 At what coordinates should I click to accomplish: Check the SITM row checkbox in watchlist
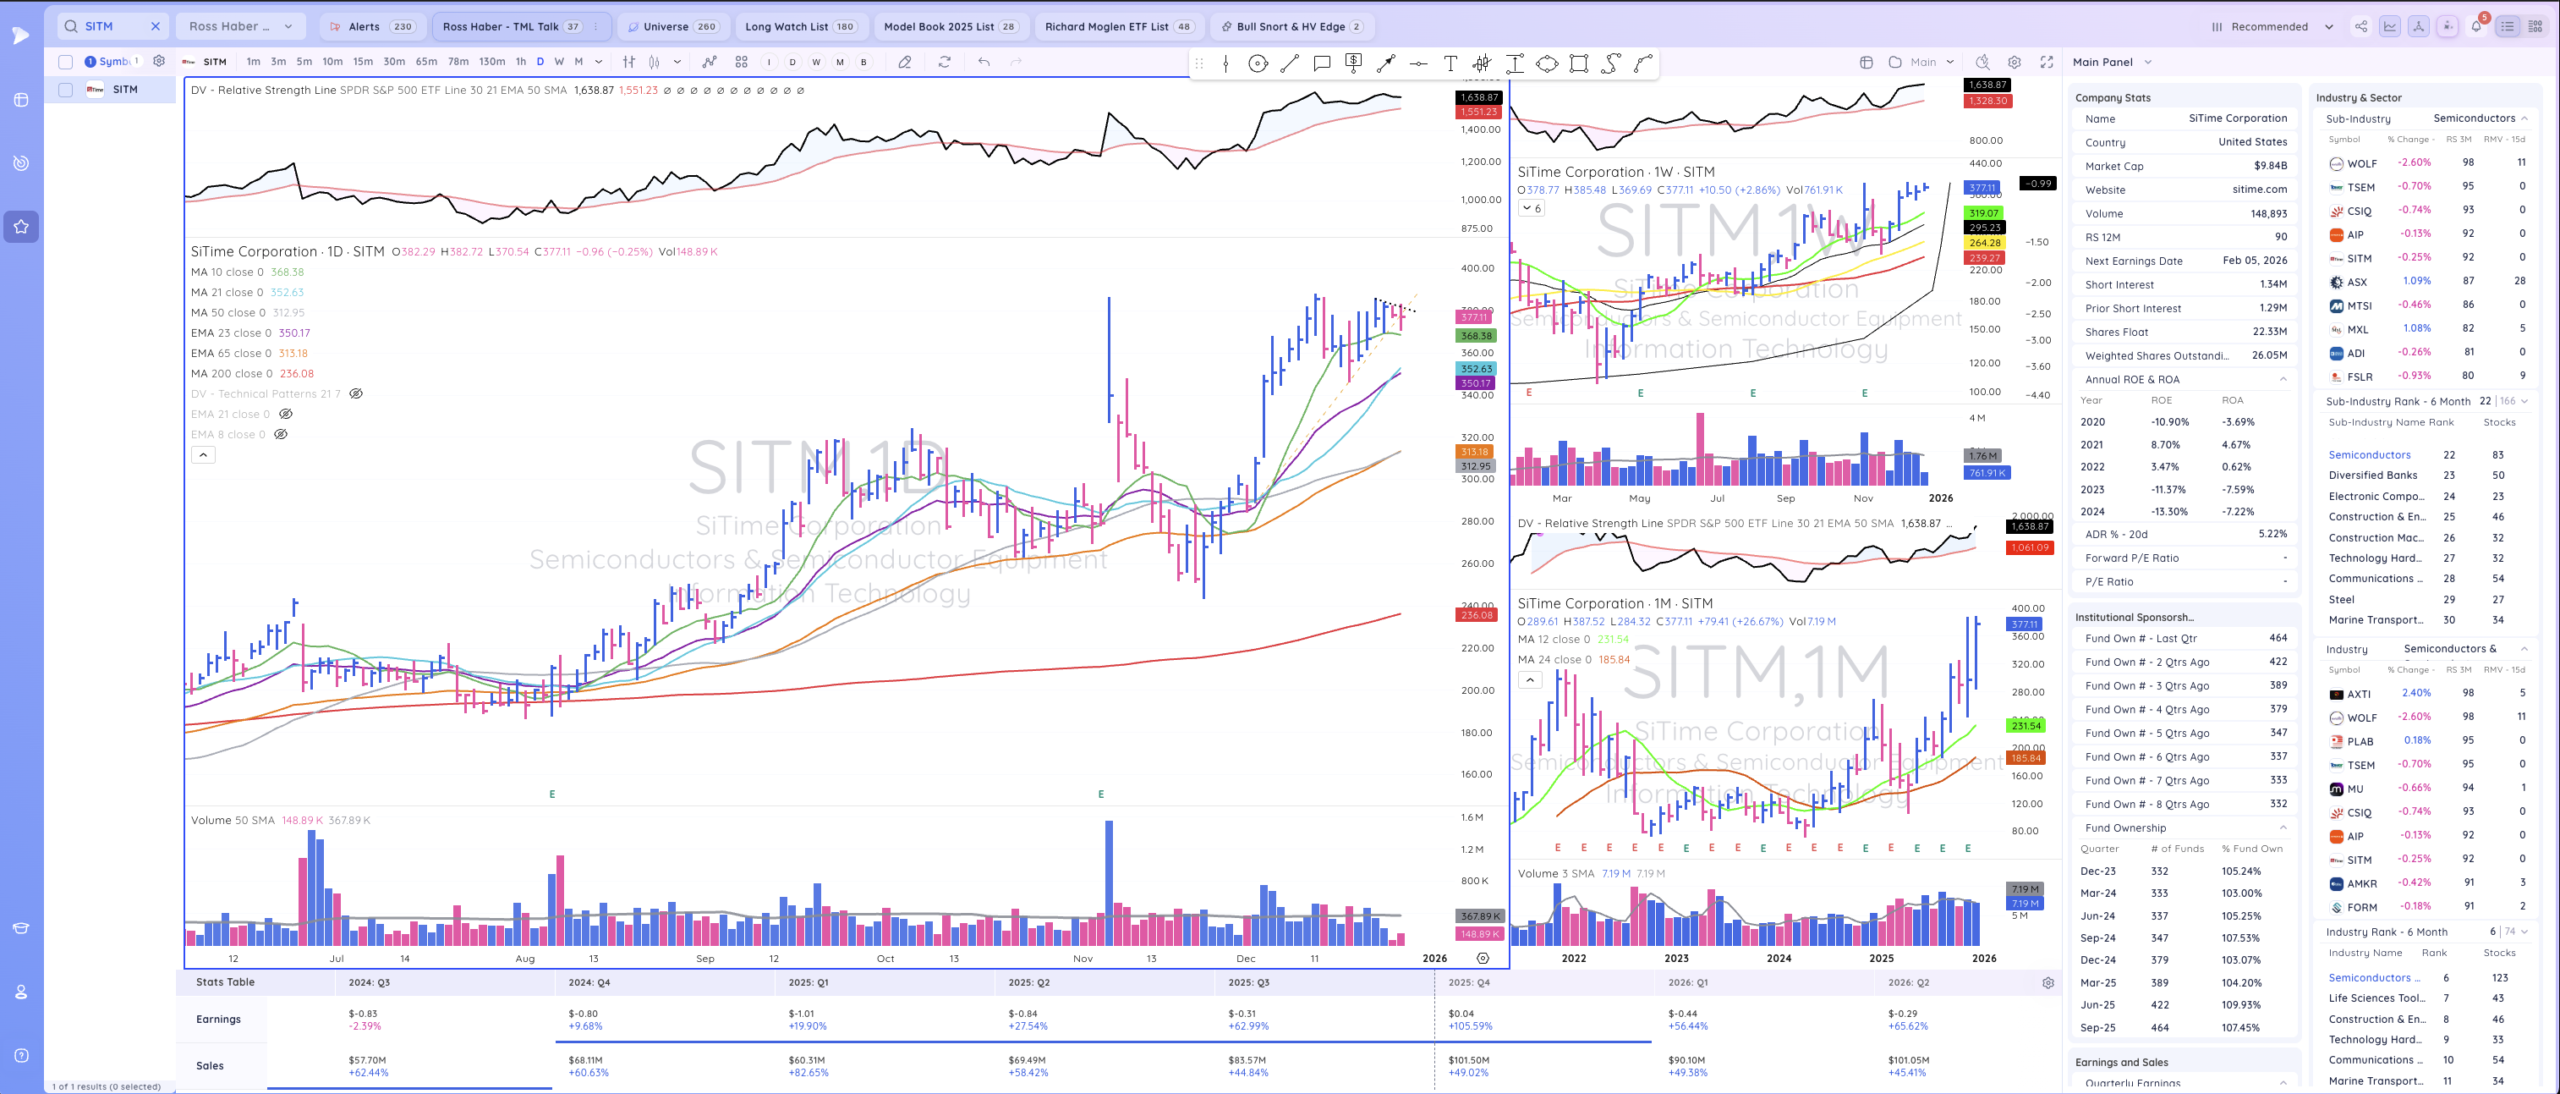(66, 90)
